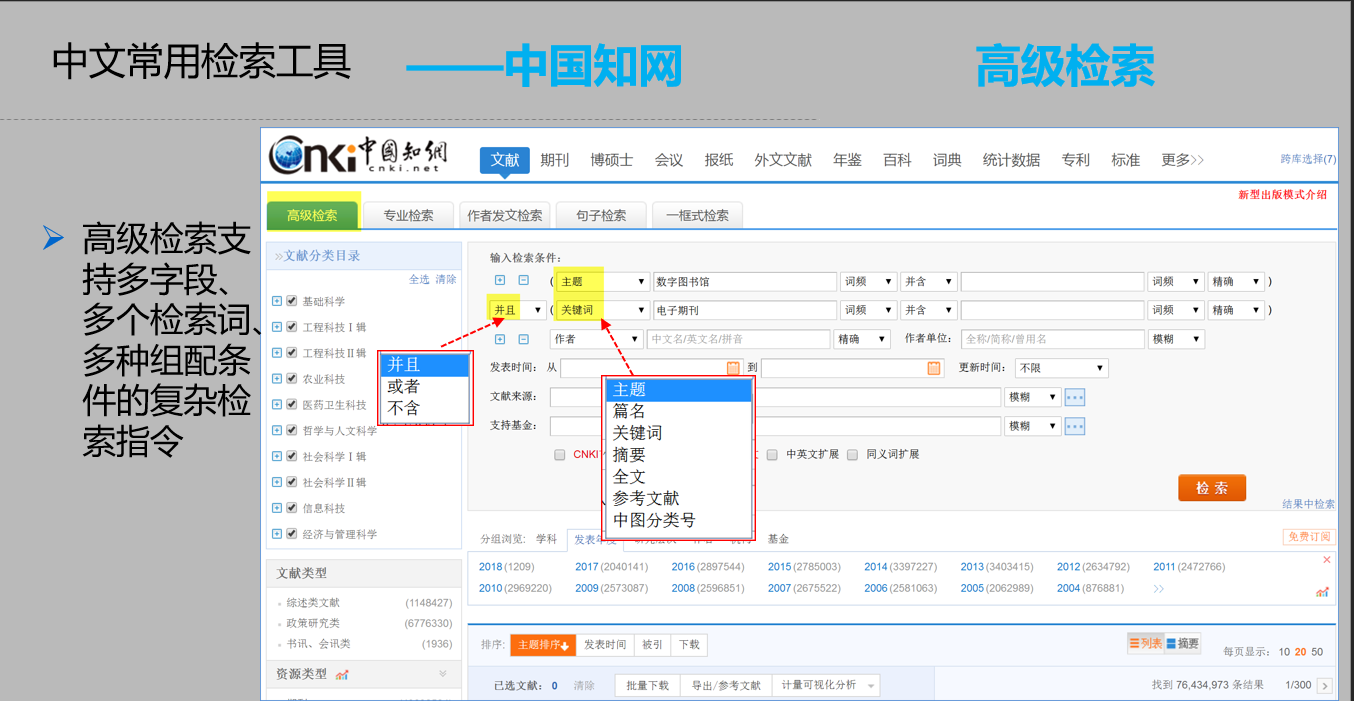Select the 期刊 navigation tab
Image resolution: width=1354 pixels, height=701 pixels.
(555, 160)
